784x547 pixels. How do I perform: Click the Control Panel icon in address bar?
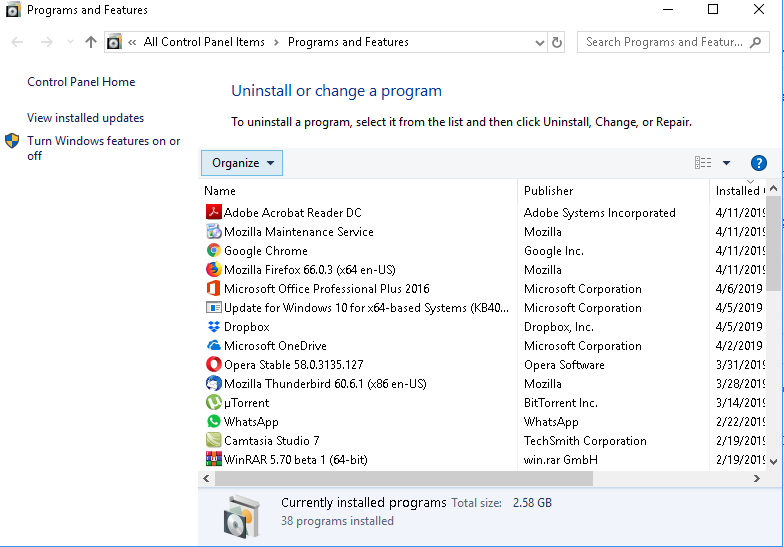click(114, 42)
